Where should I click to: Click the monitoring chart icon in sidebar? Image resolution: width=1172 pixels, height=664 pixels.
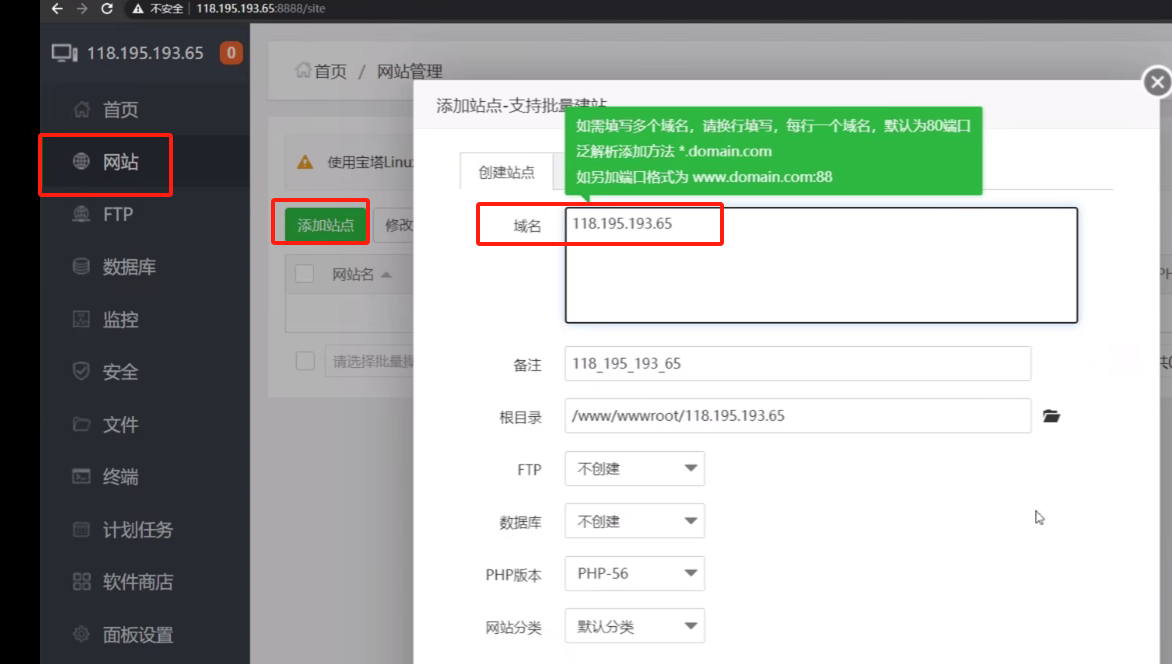(81, 319)
